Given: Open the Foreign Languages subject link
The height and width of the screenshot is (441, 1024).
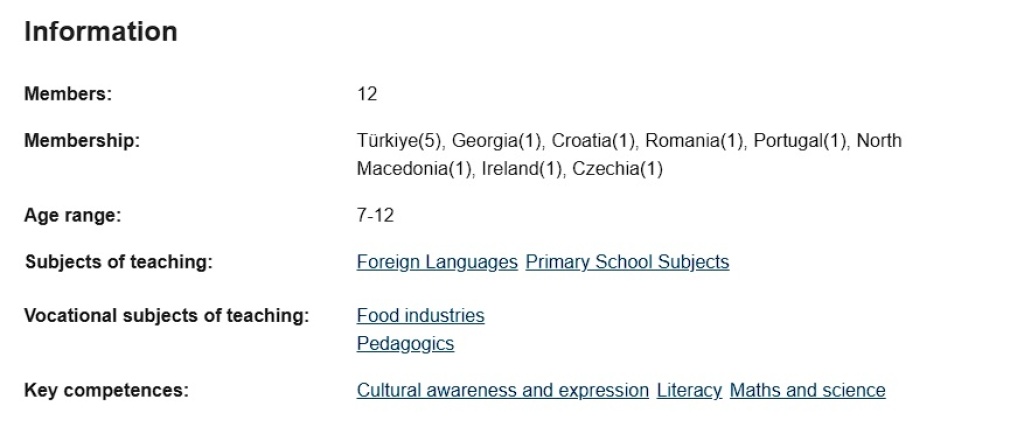Looking at the screenshot, I should 437,262.
